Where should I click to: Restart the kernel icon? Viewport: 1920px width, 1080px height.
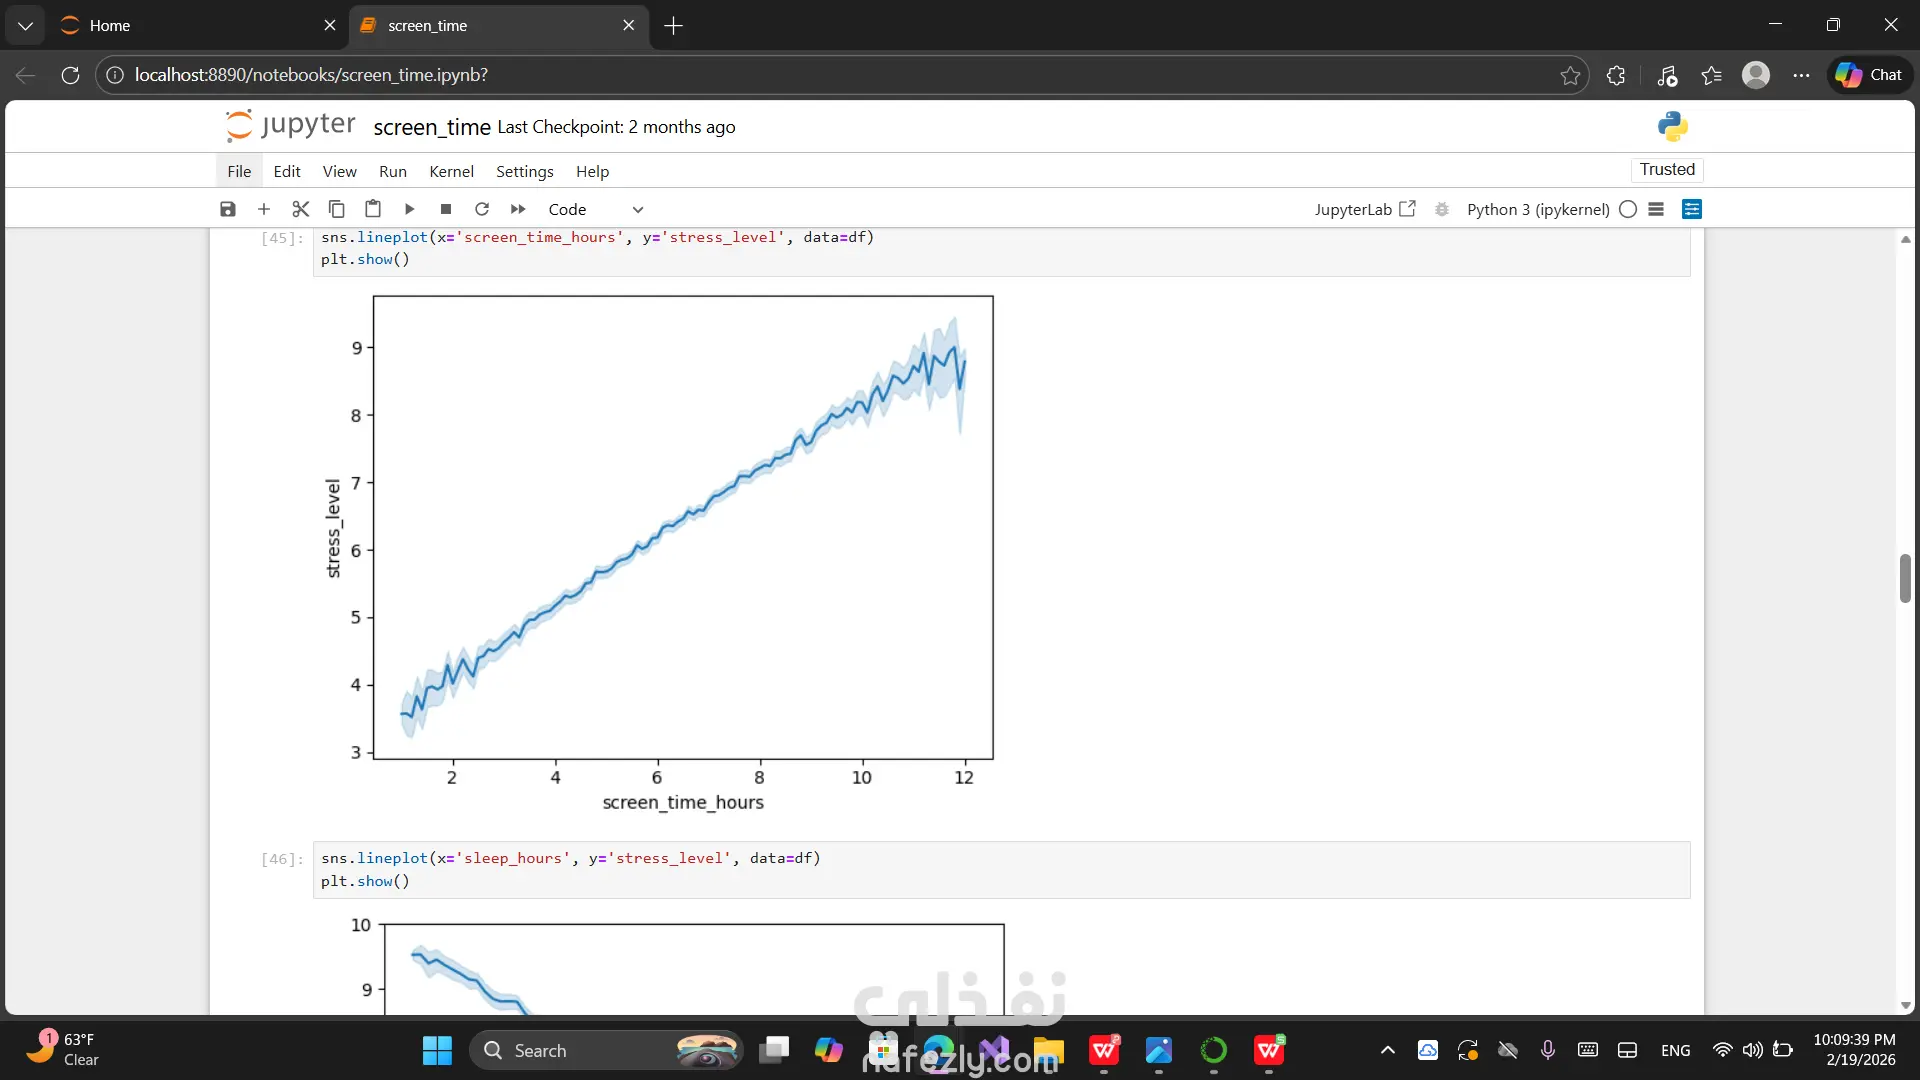tap(482, 209)
